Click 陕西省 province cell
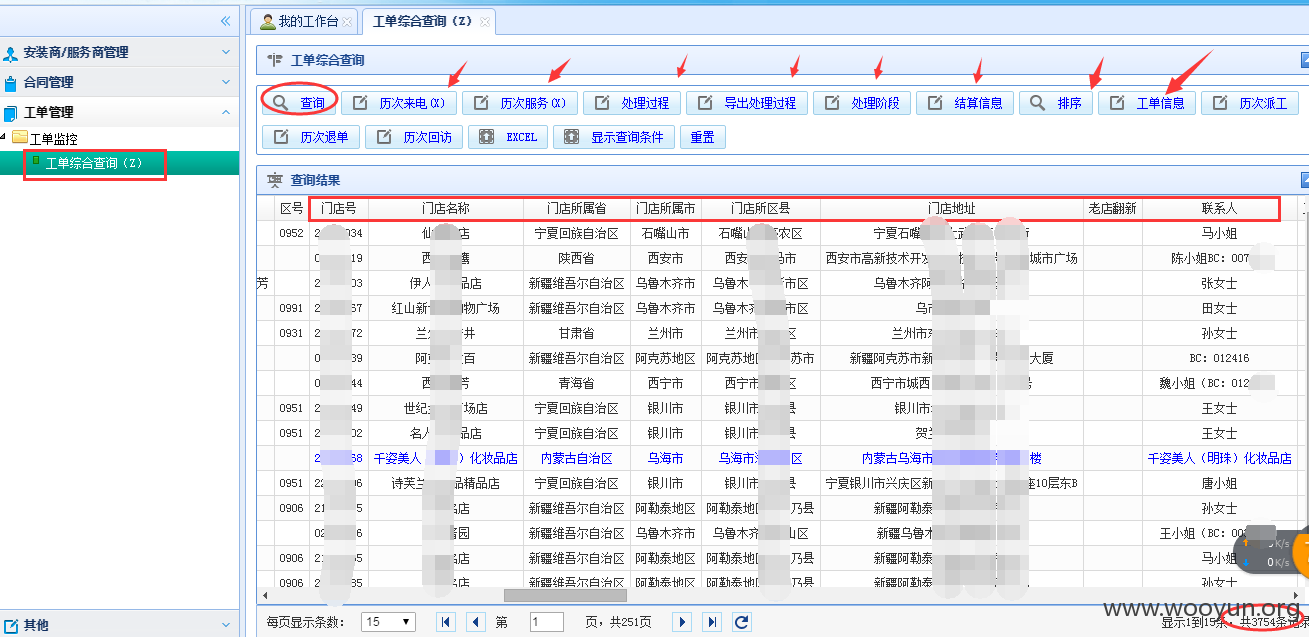This screenshot has height=637, width=1309. (577, 258)
